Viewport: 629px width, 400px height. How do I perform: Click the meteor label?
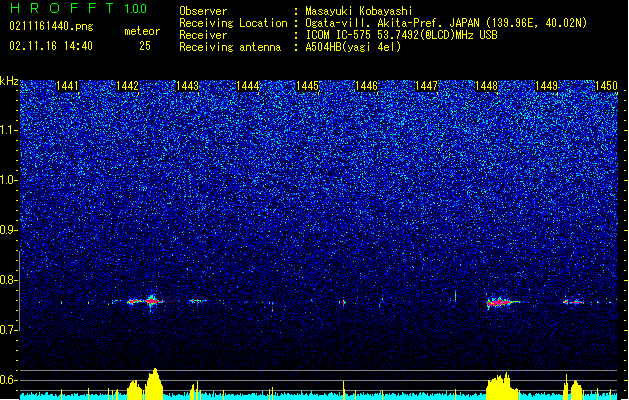(x=142, y=31)
